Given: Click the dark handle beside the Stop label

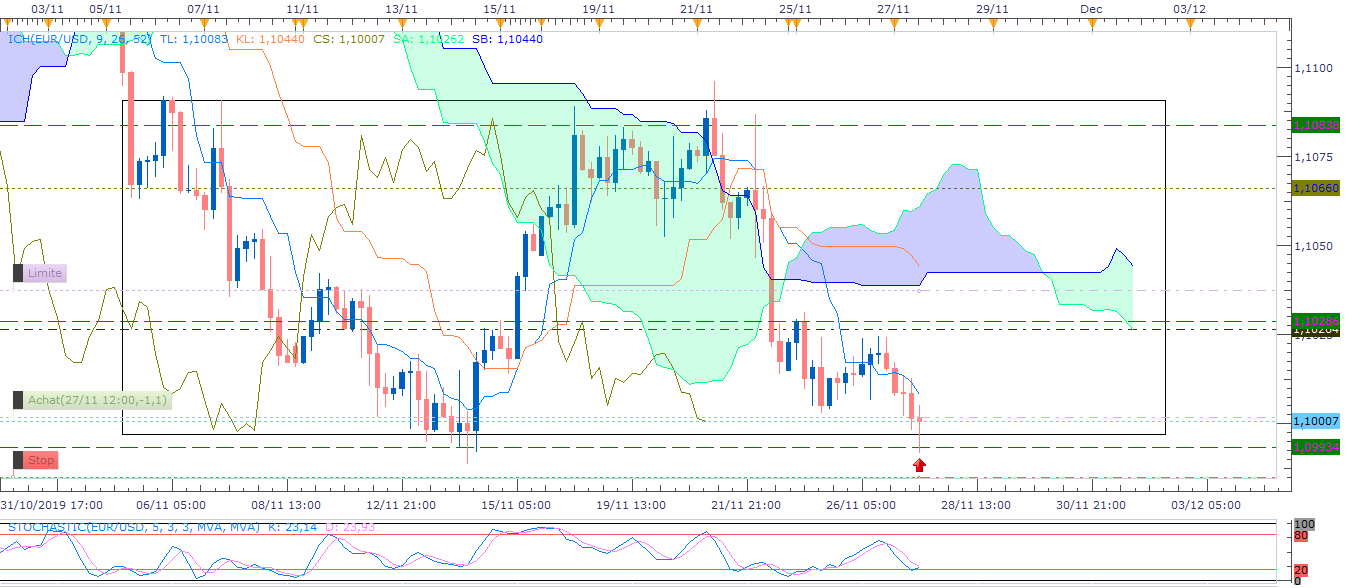Looking at the screenshot, I should tap(18, 460).
